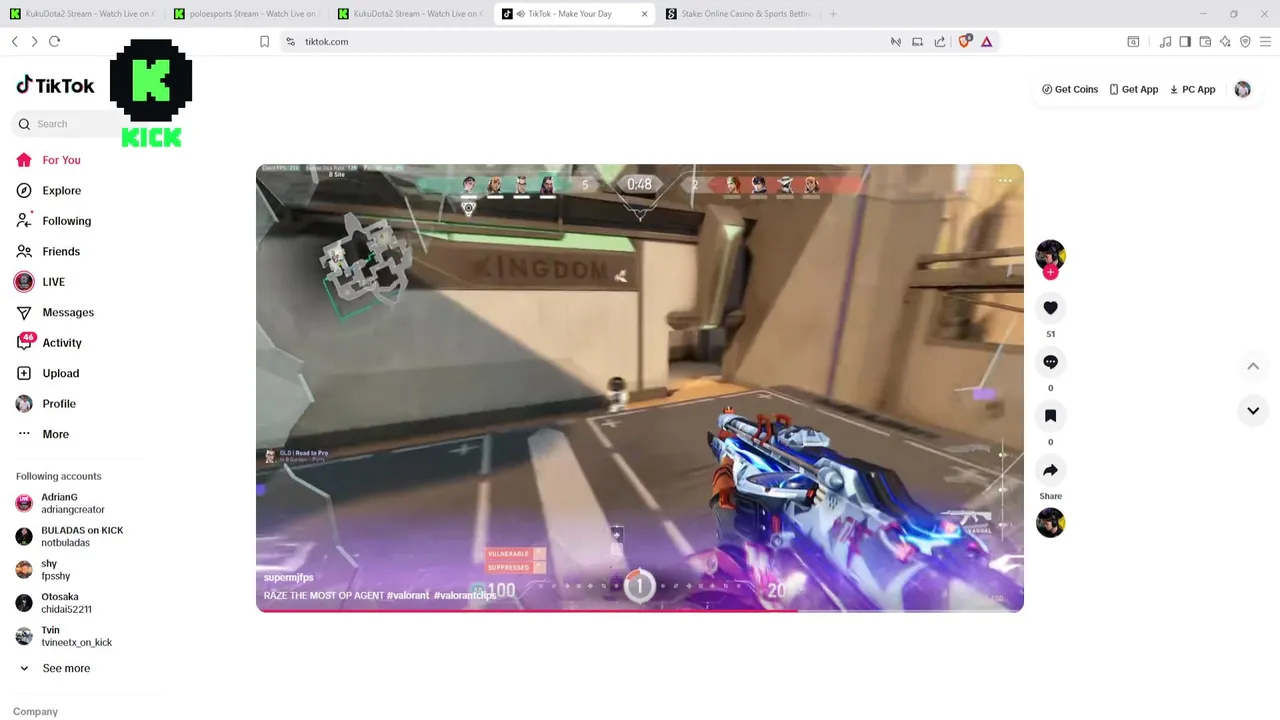1280x720 pixels.
Task: Open Brave Rewards triangle icon
Action: (x=987, y=41)
